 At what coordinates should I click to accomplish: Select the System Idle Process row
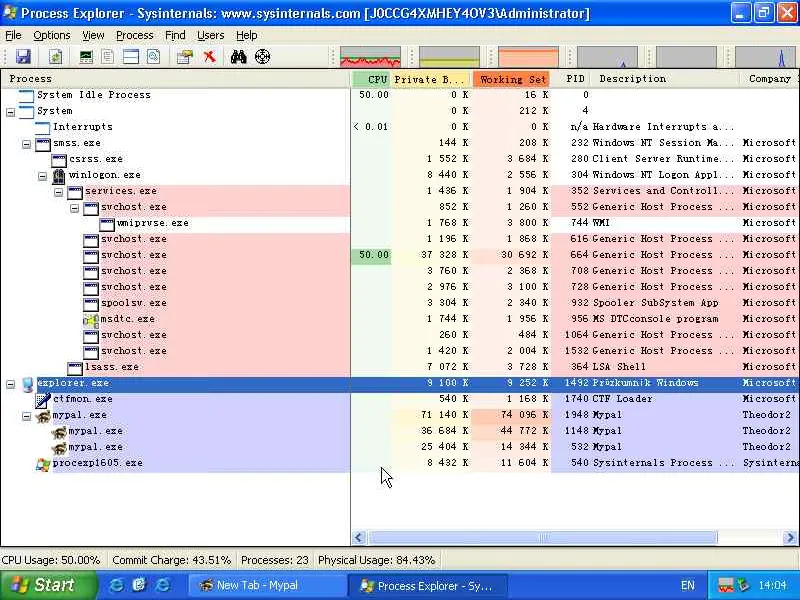pos(400,95)
